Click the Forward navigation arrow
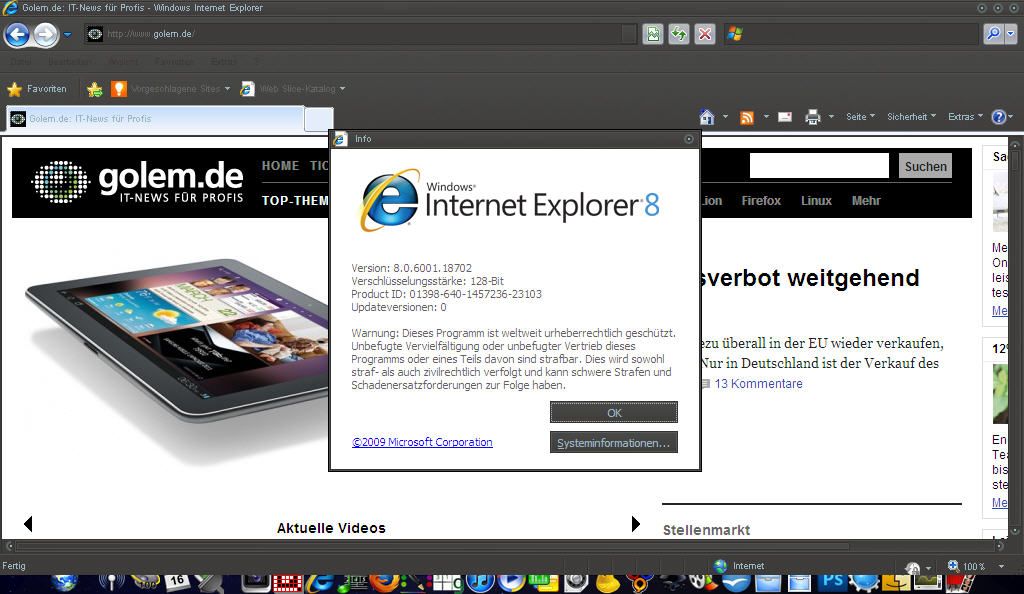The image size is (1024, 594). click(46, 35)
